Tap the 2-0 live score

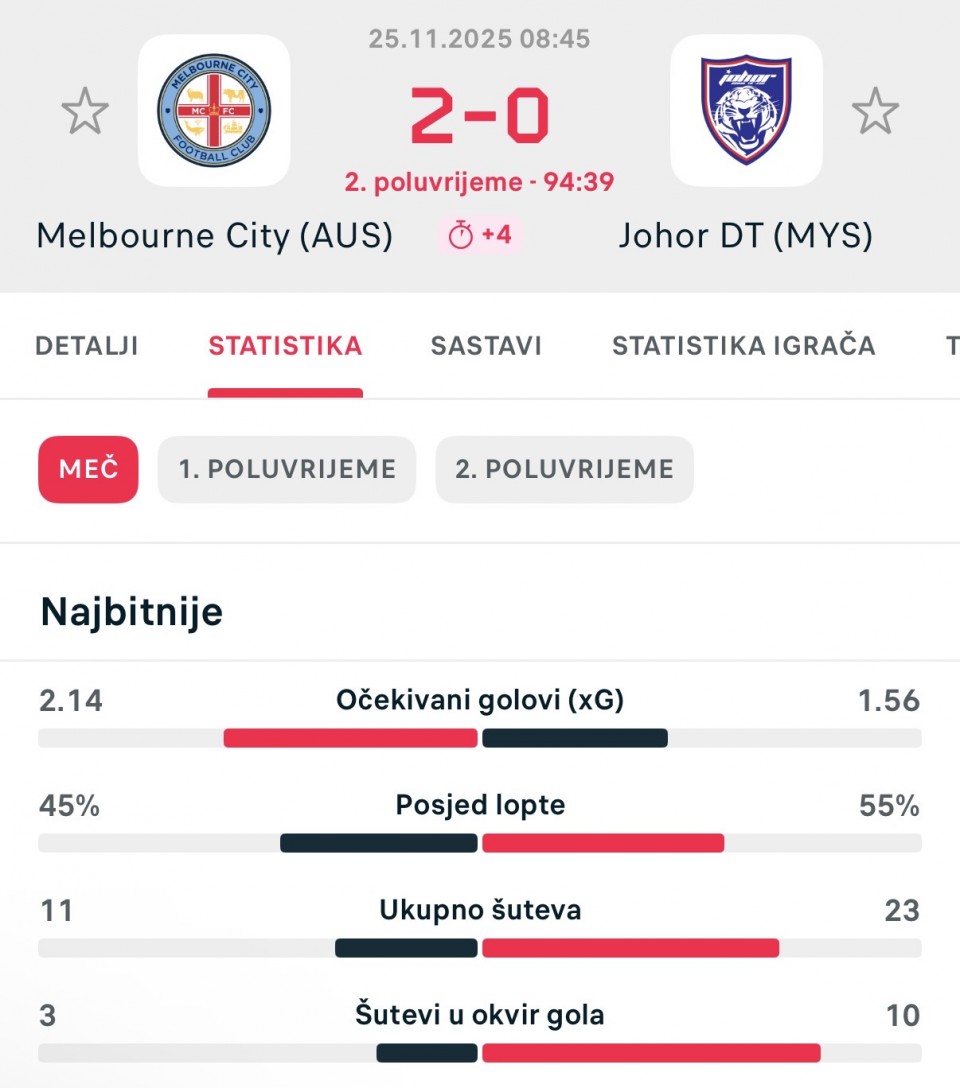point(479,114)
